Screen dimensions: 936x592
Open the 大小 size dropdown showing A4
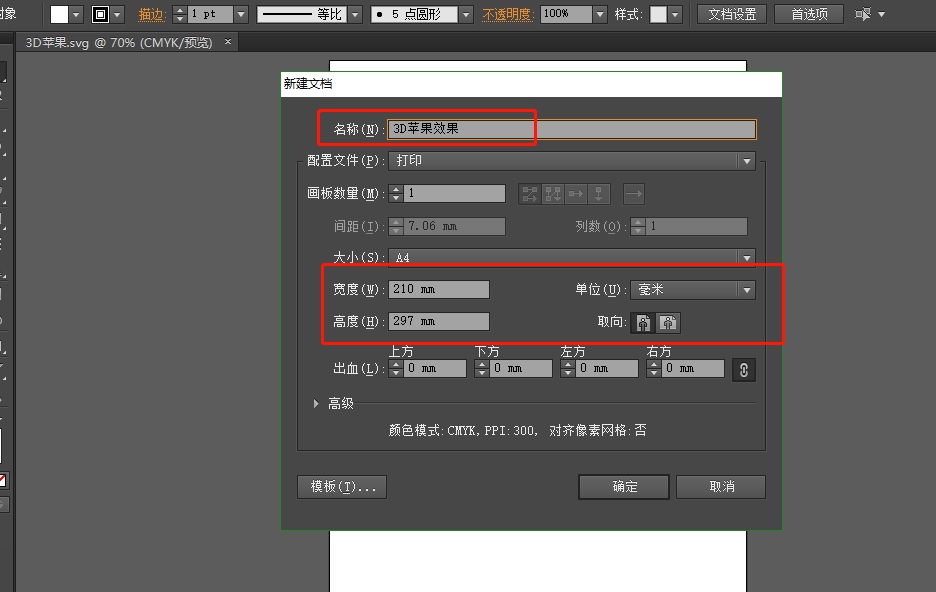[x=745, y=257]
